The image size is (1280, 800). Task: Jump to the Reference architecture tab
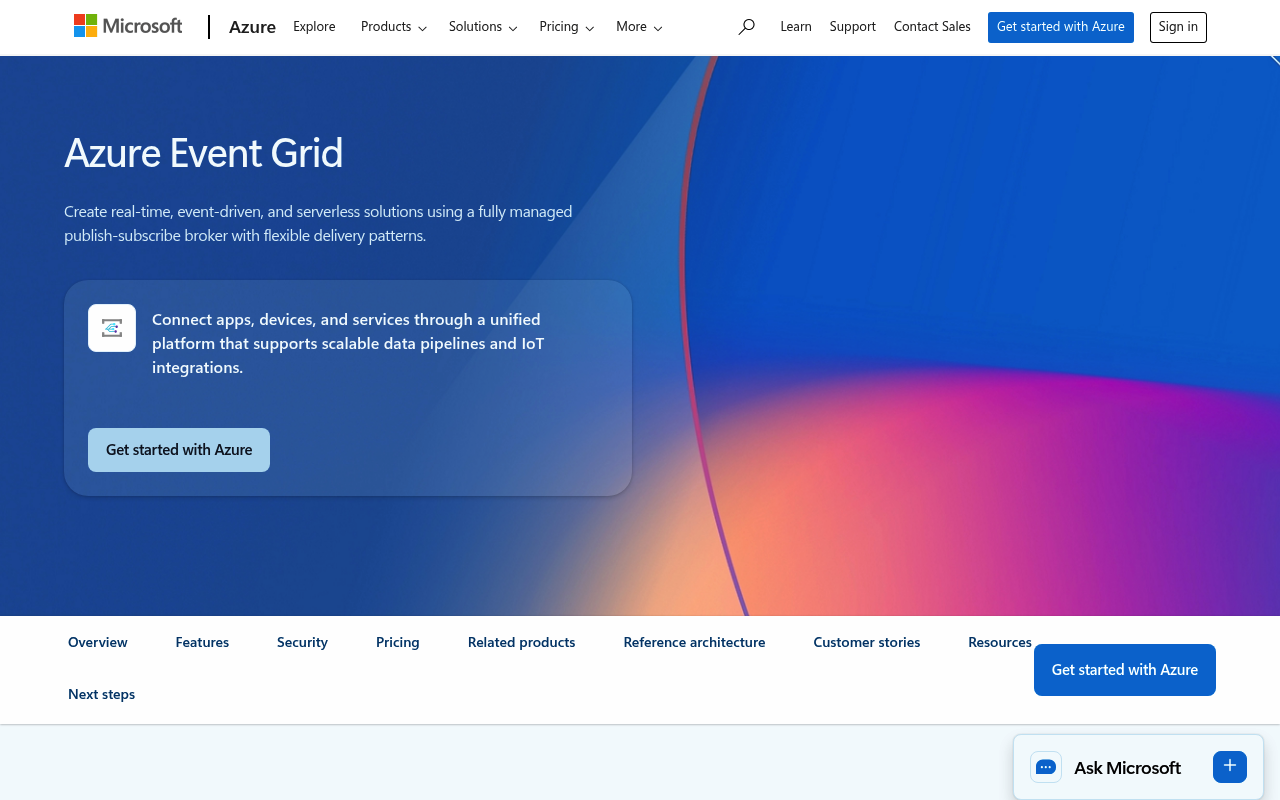click(694, 642)
